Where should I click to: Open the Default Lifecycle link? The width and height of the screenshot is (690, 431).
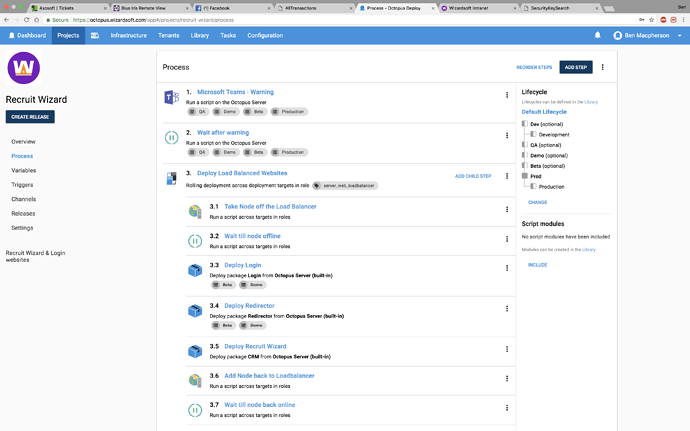(x=544, y=112)
